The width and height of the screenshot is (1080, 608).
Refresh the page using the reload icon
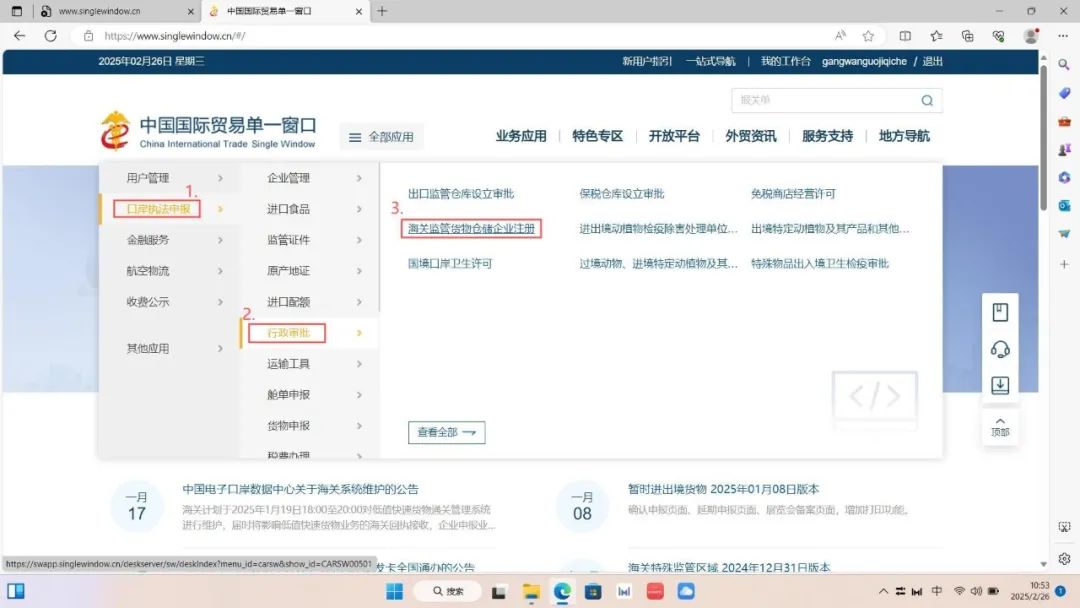[x=51, y=36]
